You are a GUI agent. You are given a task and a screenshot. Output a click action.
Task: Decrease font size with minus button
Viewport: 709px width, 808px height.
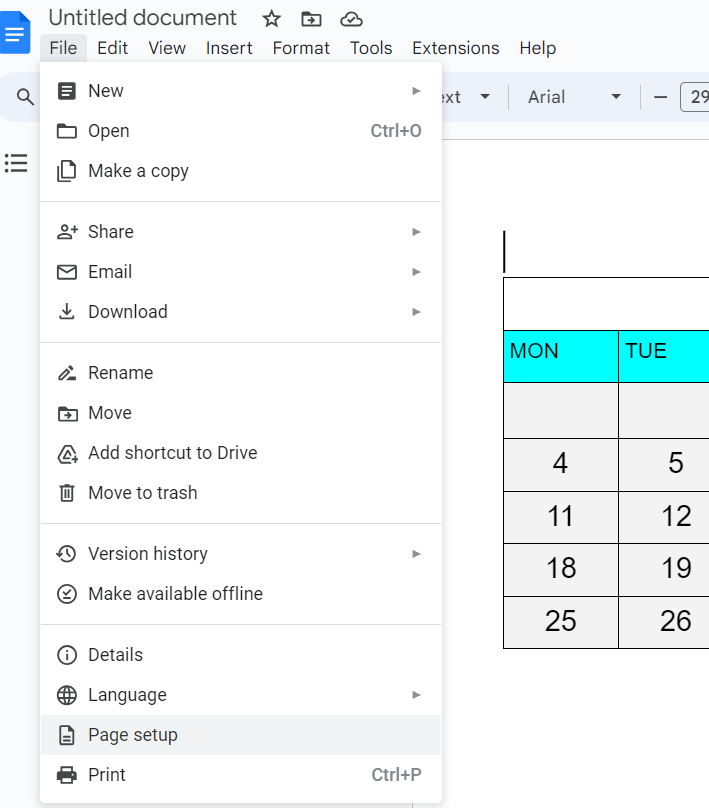tap(660, 97)
